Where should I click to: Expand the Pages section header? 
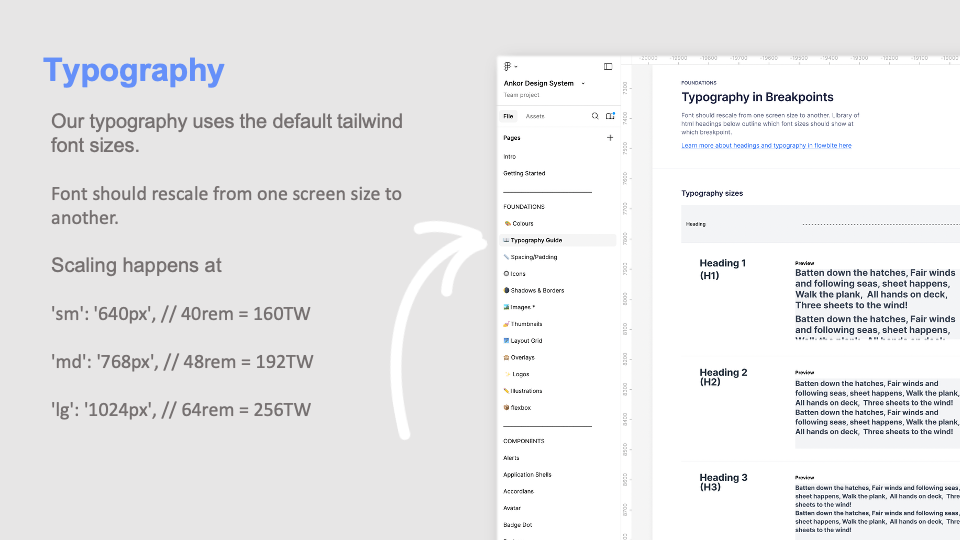pos(512,138)
